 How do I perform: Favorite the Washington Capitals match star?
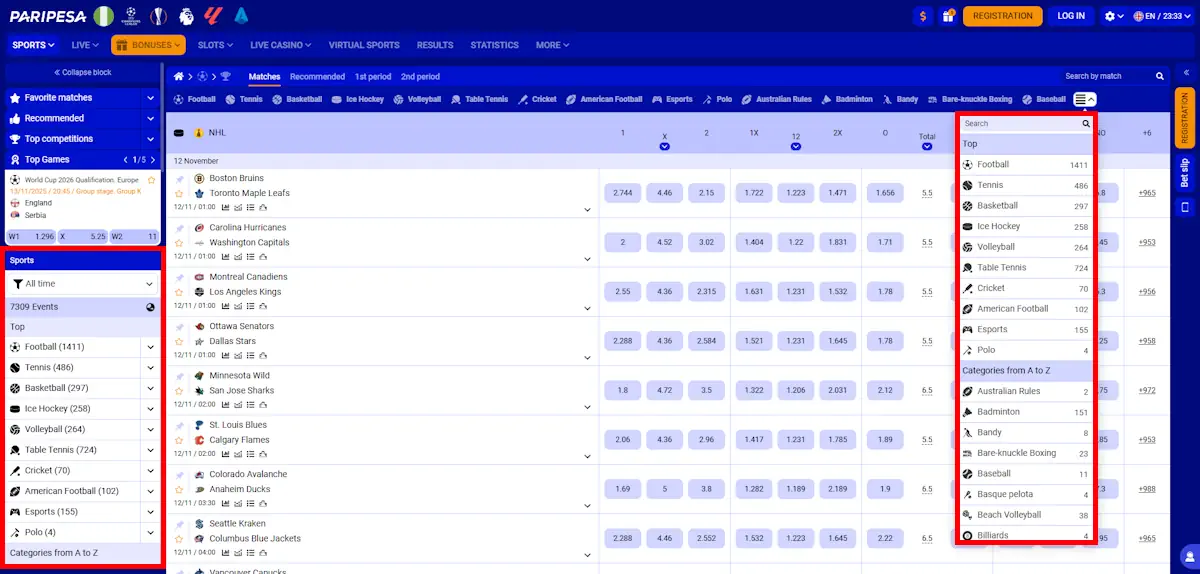[179, 242]
